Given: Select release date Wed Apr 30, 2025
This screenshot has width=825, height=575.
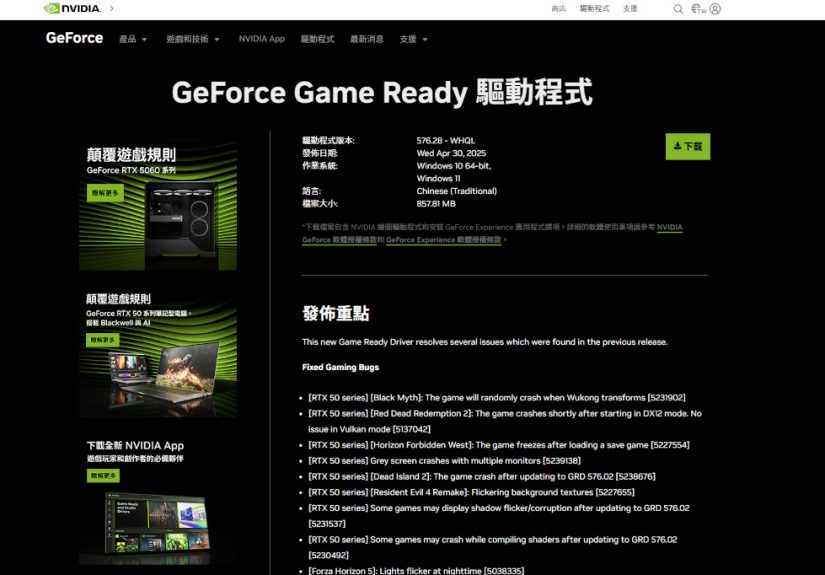Looking at the screenshot, I should coord(451,153).
